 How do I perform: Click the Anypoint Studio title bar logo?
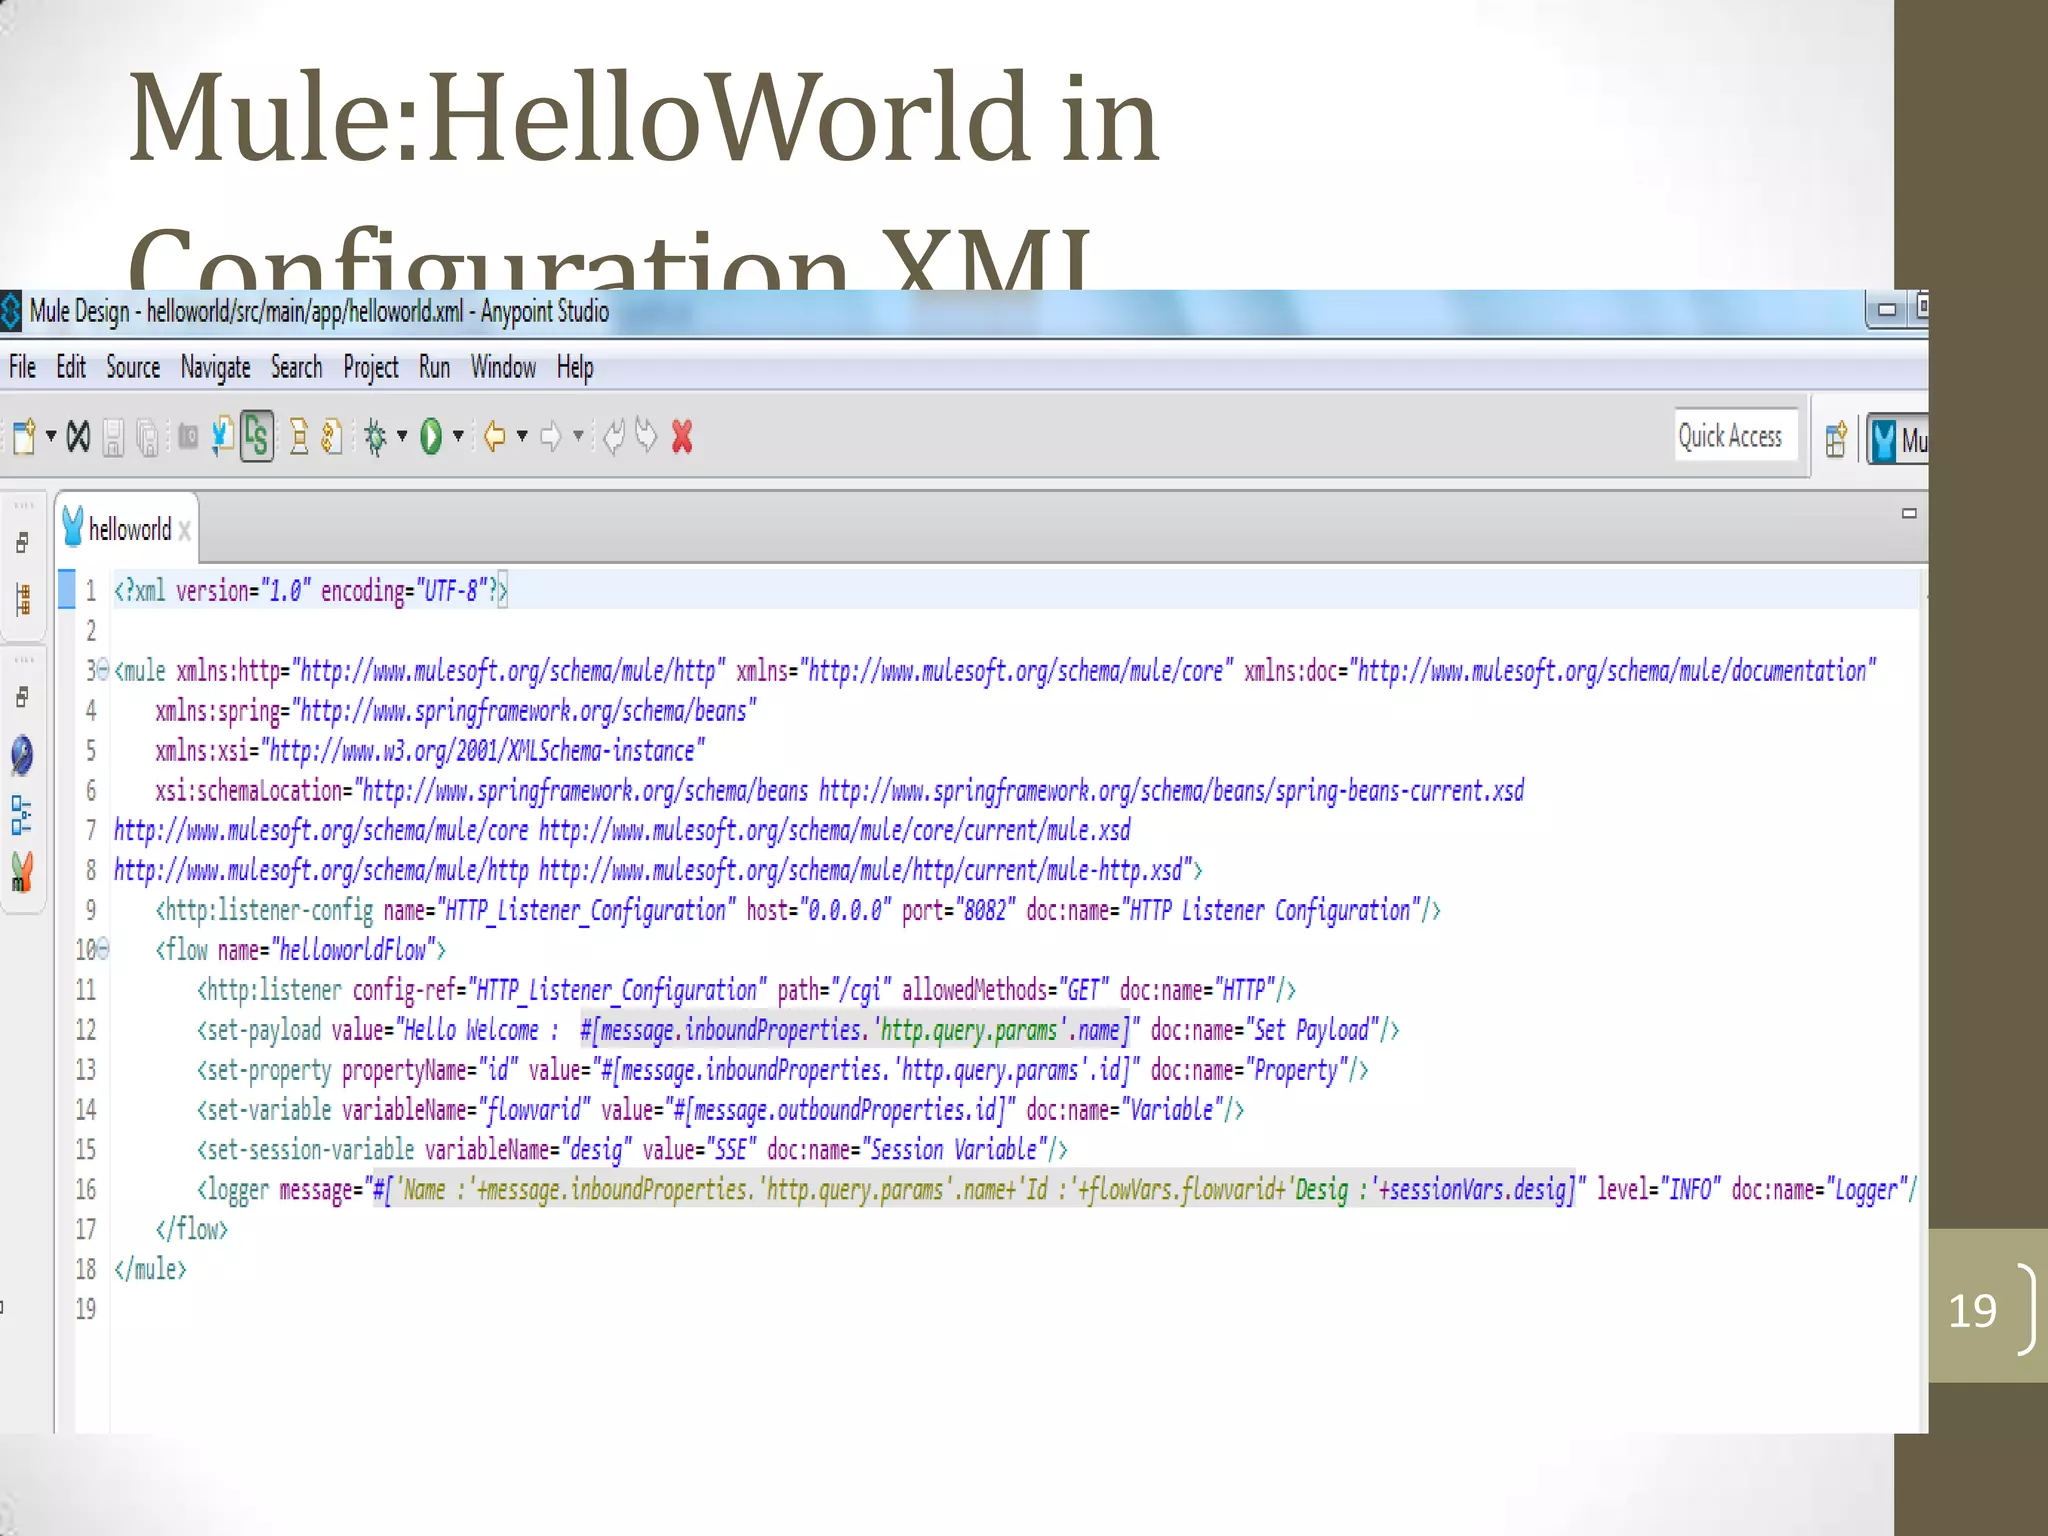[x=10, y=310]
